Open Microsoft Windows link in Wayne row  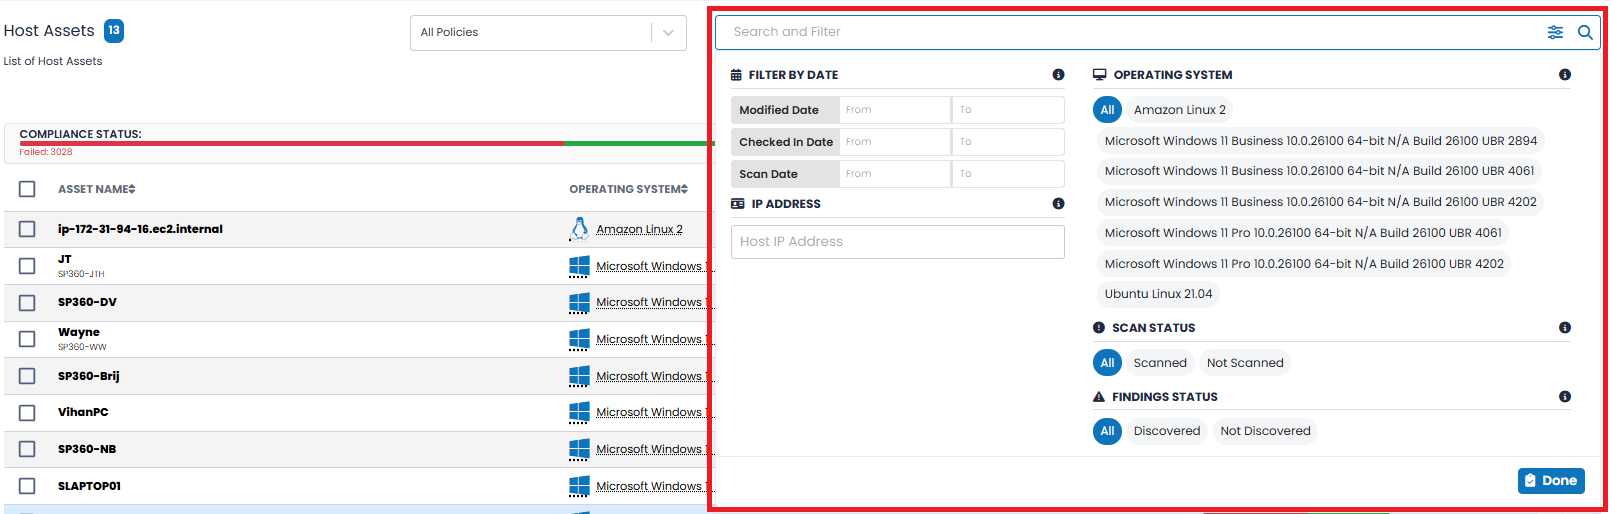[653, 339]
